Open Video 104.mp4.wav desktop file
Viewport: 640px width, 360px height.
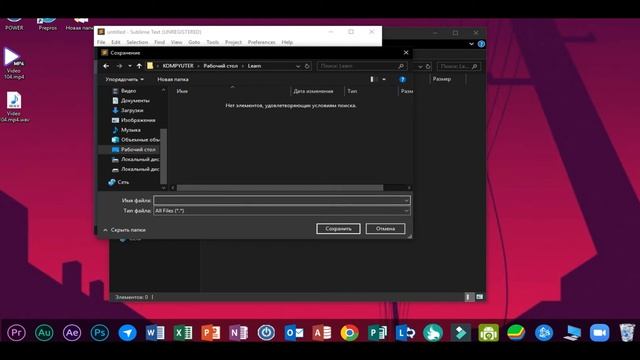click(14, 106)
